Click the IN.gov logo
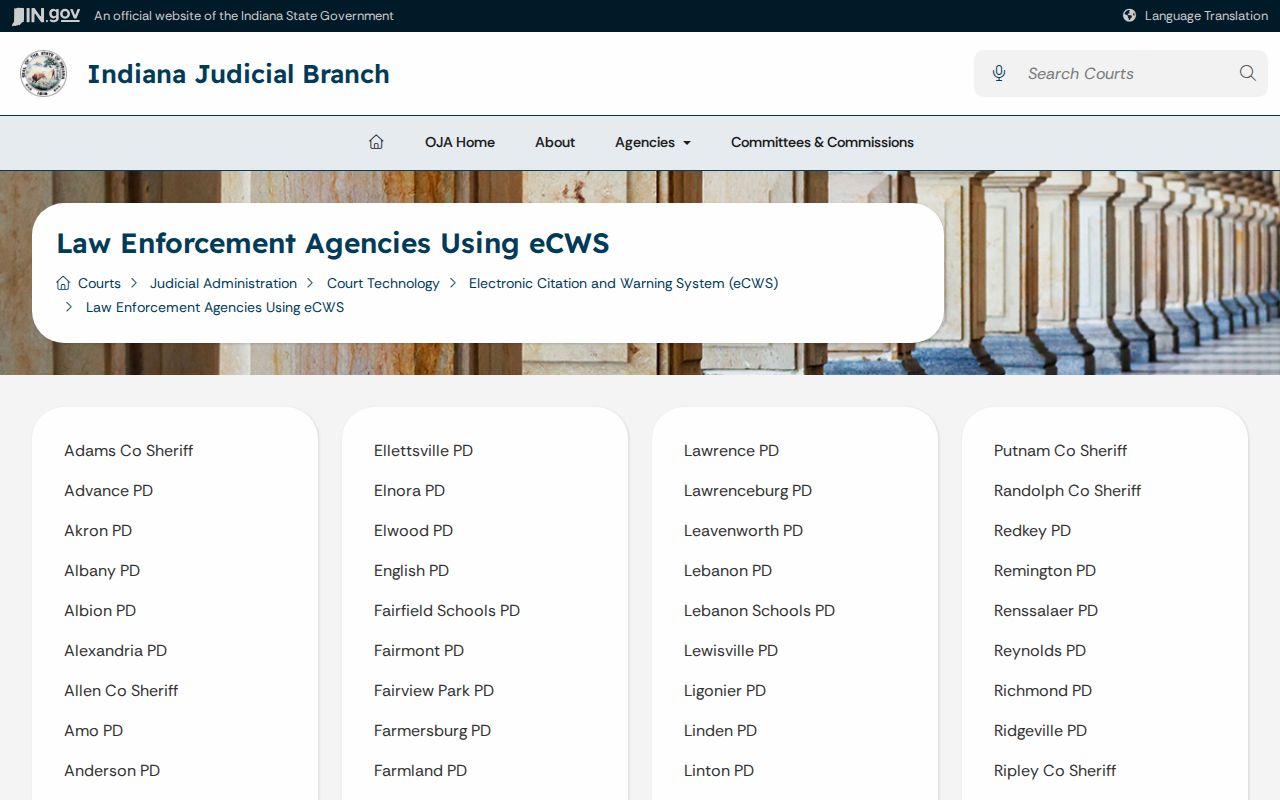The height and width of the screenshot is (800, 1280). 46,16
